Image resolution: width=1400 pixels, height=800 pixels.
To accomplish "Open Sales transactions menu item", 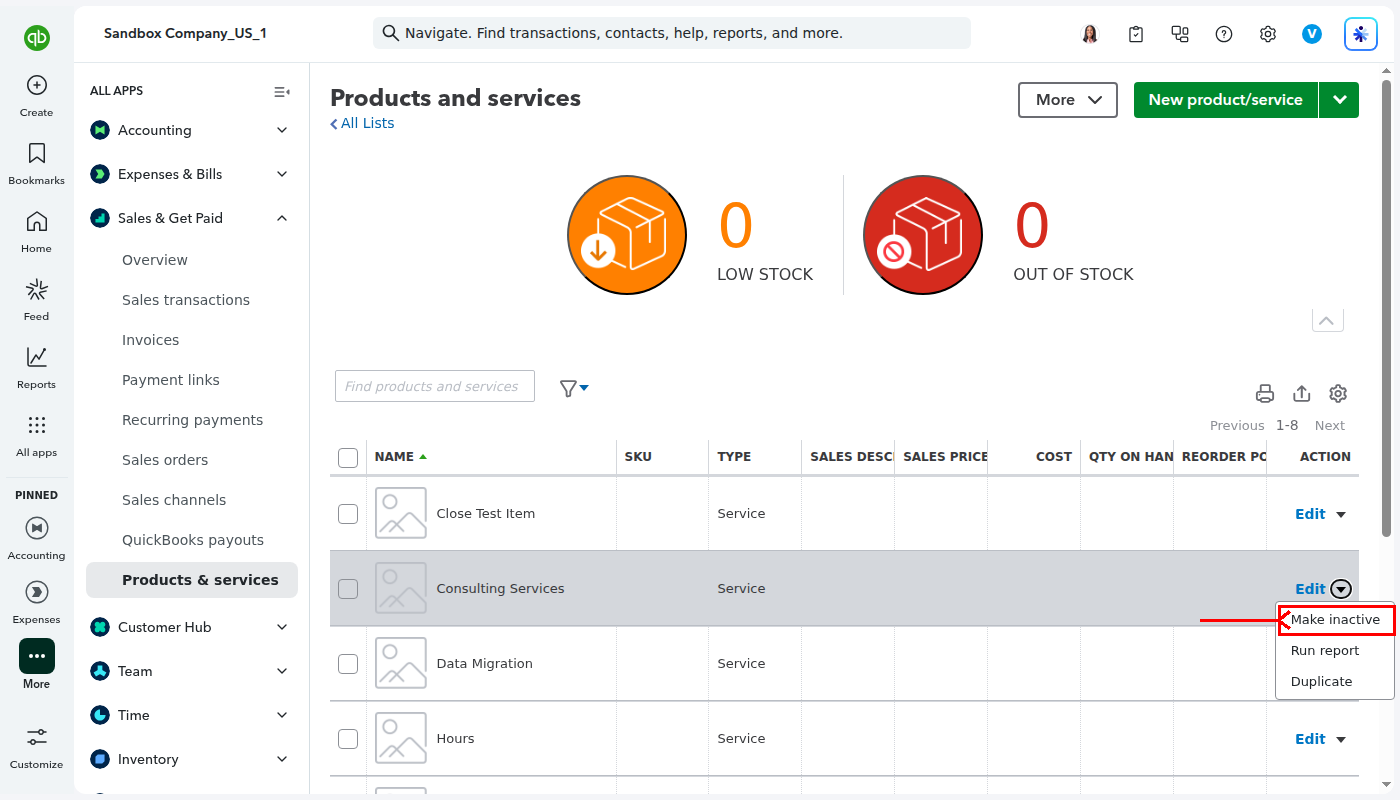I will click(186, 300).
